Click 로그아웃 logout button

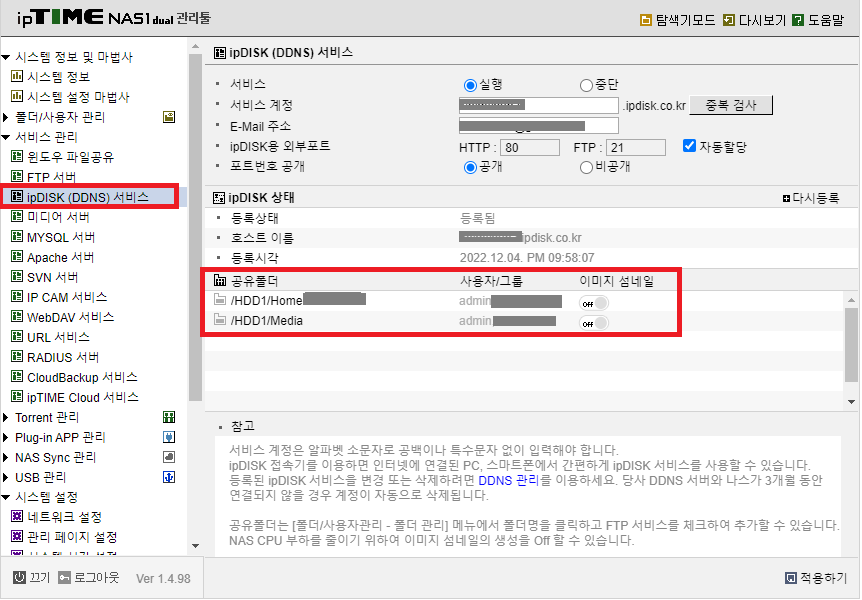pyautogui.click(x=89, y=577)
